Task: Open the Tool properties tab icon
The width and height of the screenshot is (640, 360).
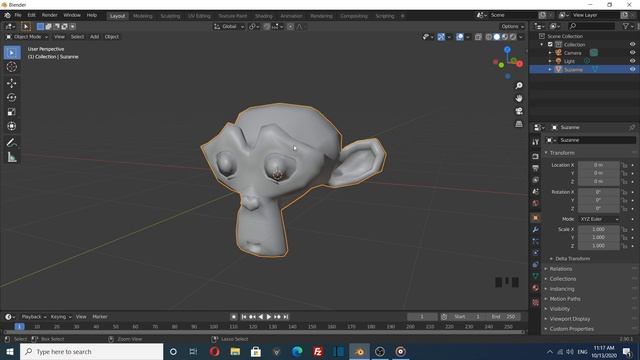Action: (536, 142)
